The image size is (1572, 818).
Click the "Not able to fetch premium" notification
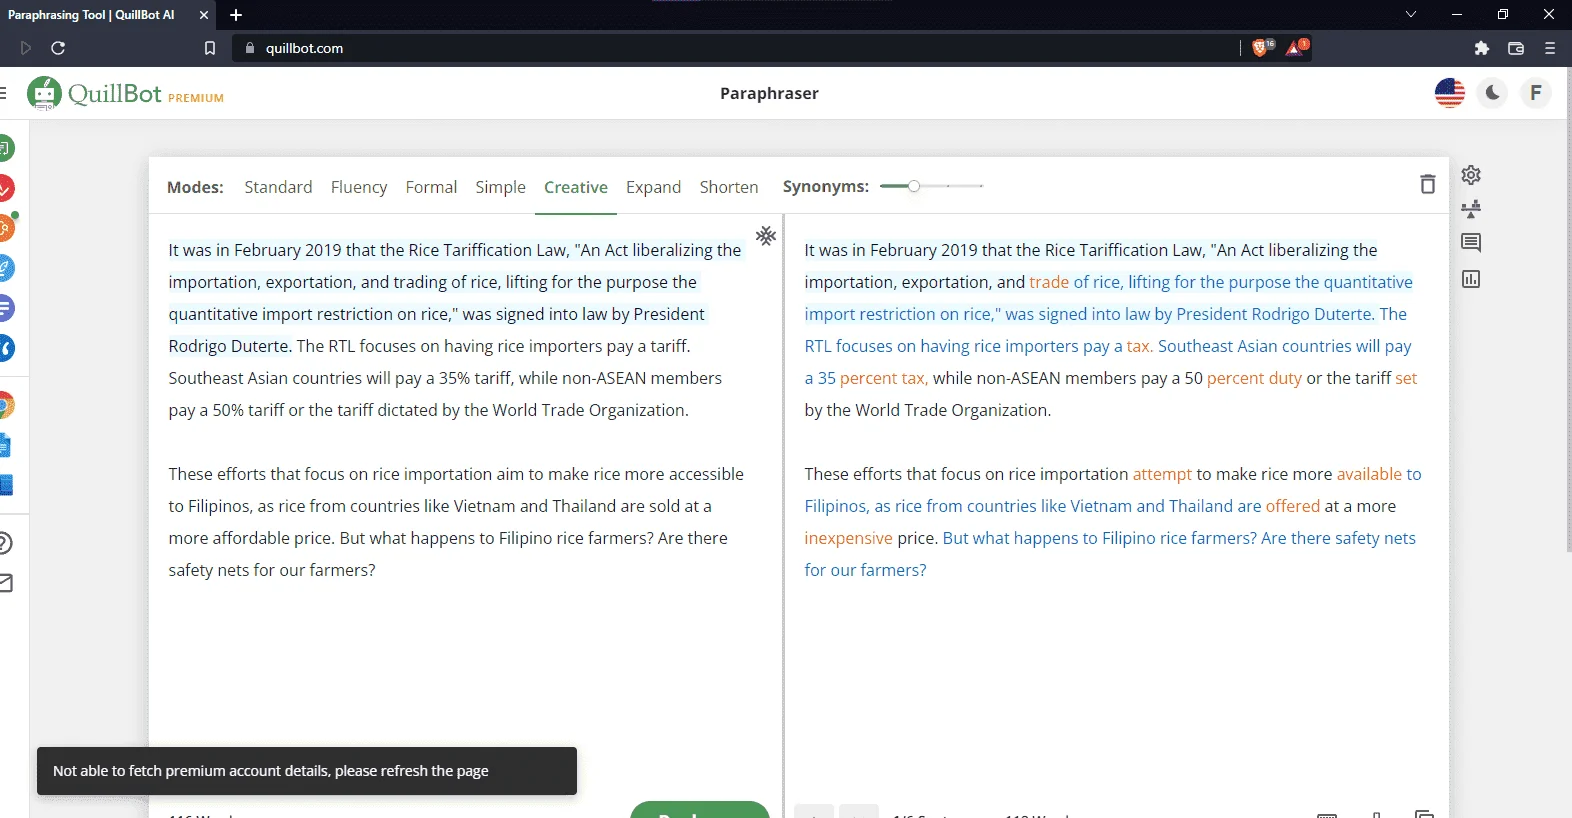(x=307, y=771)
